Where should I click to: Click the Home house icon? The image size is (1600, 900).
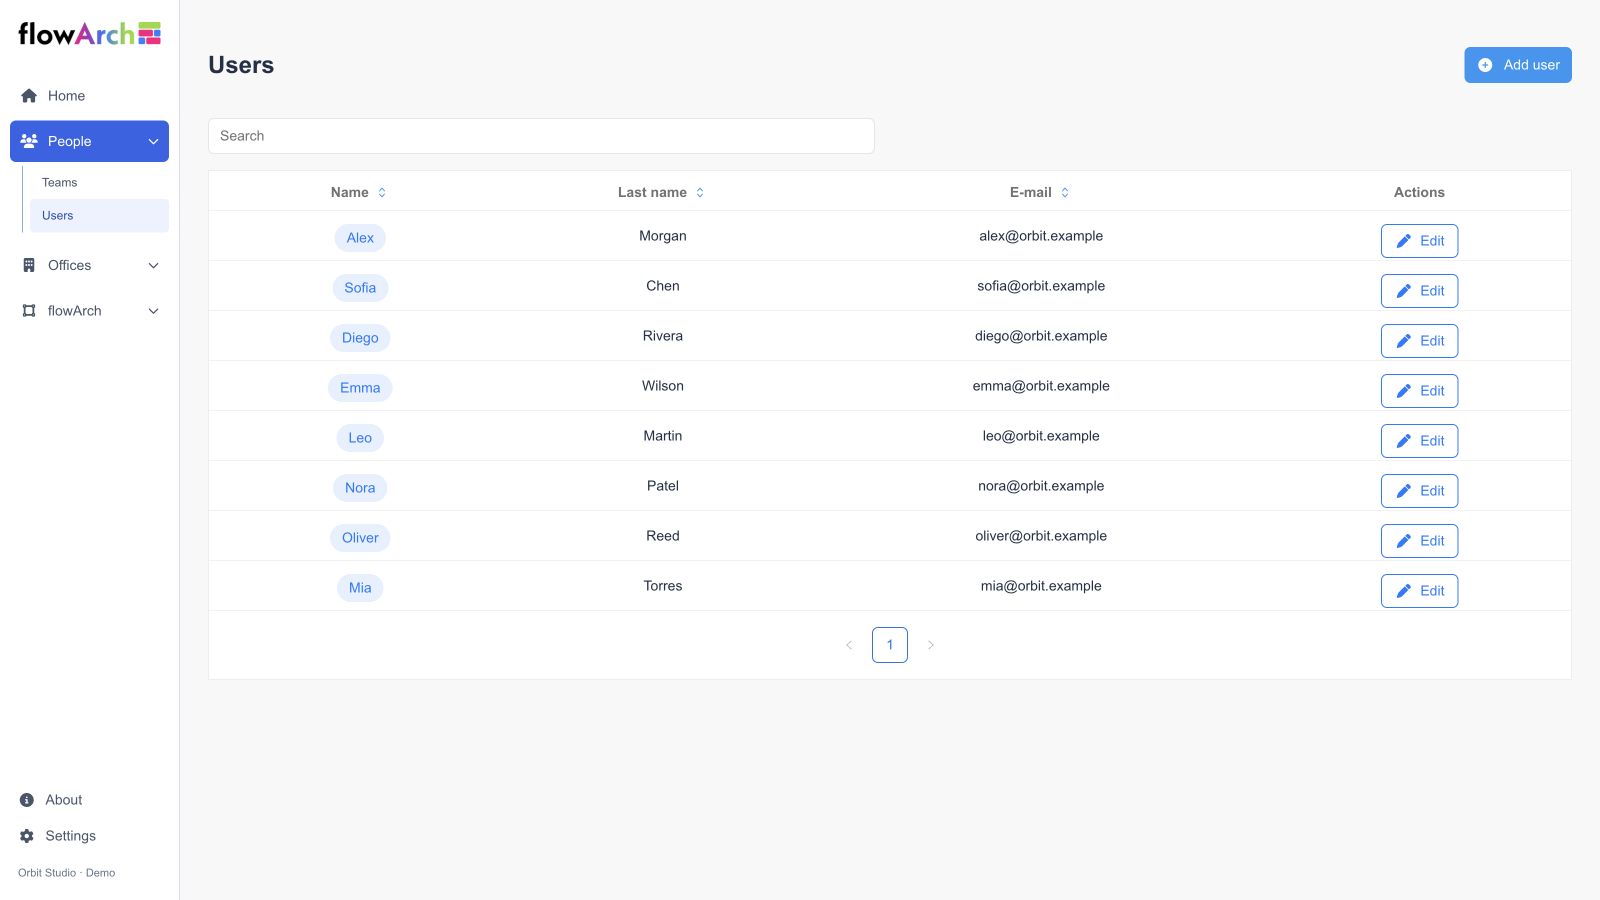pyautogui.click(x=29, y=96)
